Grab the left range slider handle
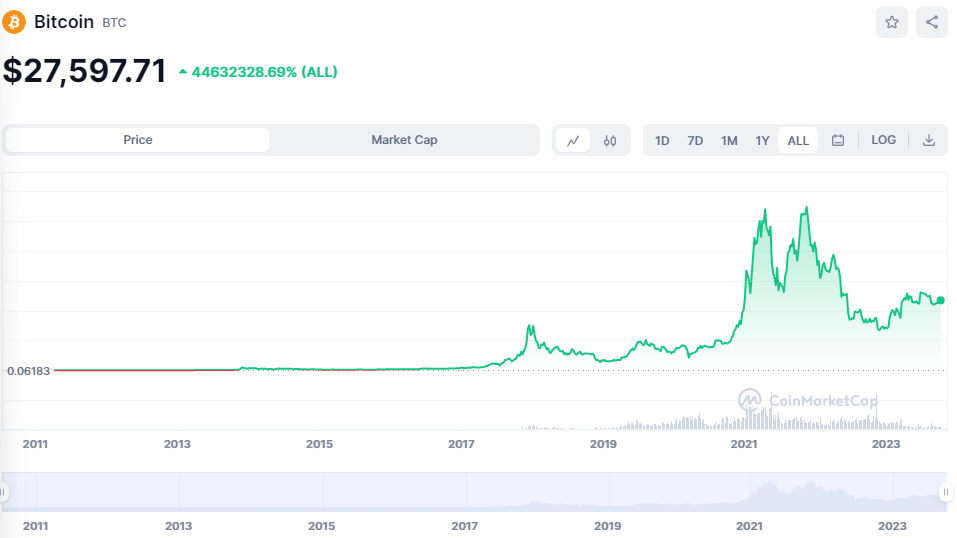 4,492
